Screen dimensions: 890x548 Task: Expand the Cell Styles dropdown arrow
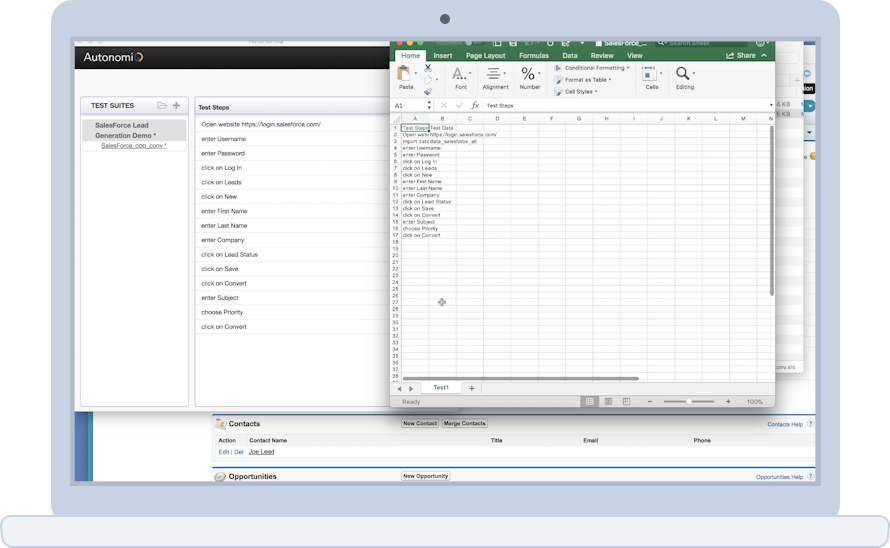pos(596,92)
